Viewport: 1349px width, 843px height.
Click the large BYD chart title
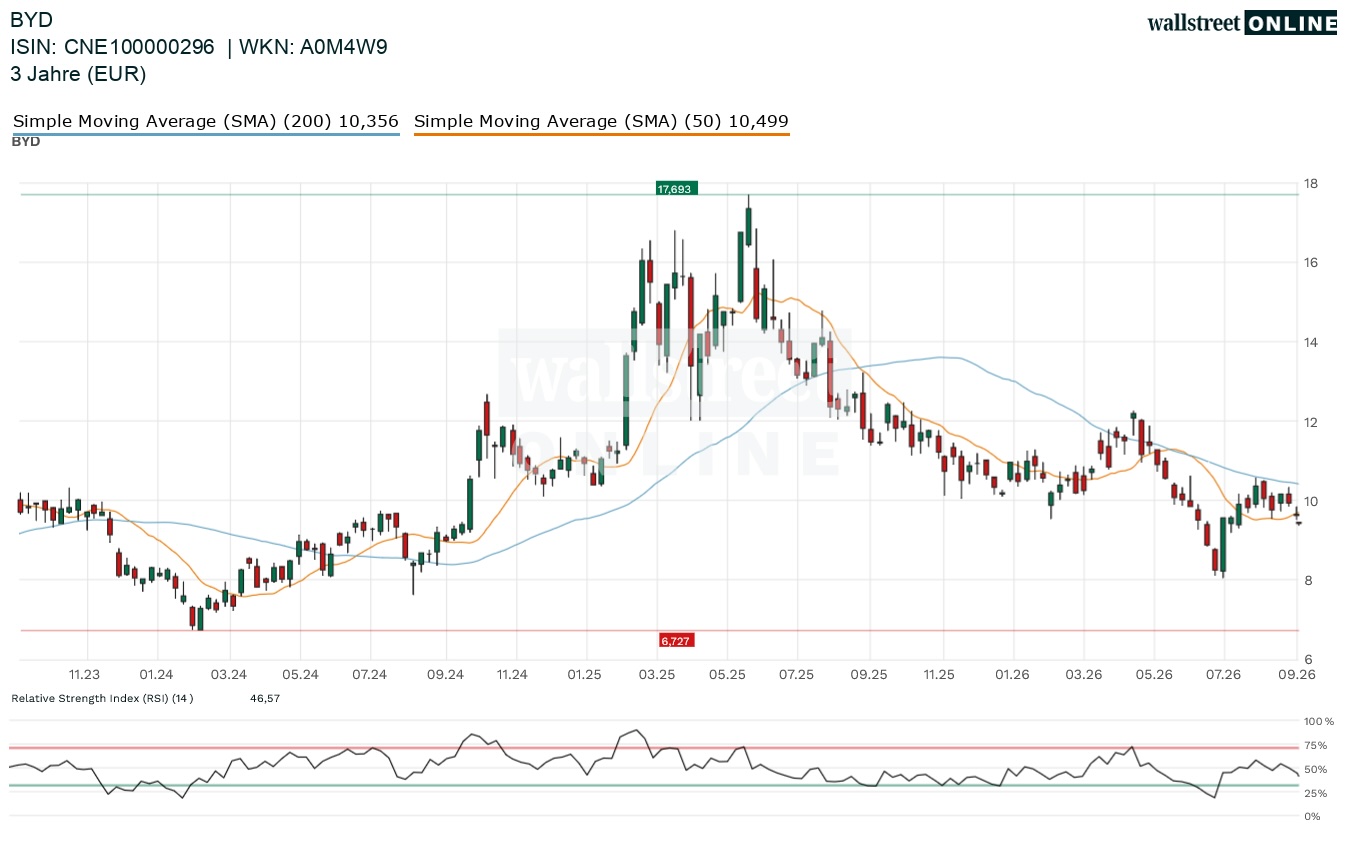point(32,20)
